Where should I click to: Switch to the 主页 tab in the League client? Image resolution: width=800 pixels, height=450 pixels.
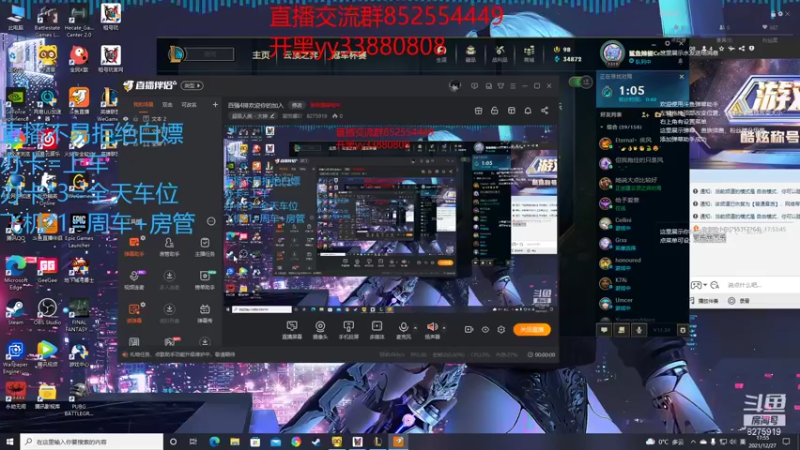pos(261,55)
